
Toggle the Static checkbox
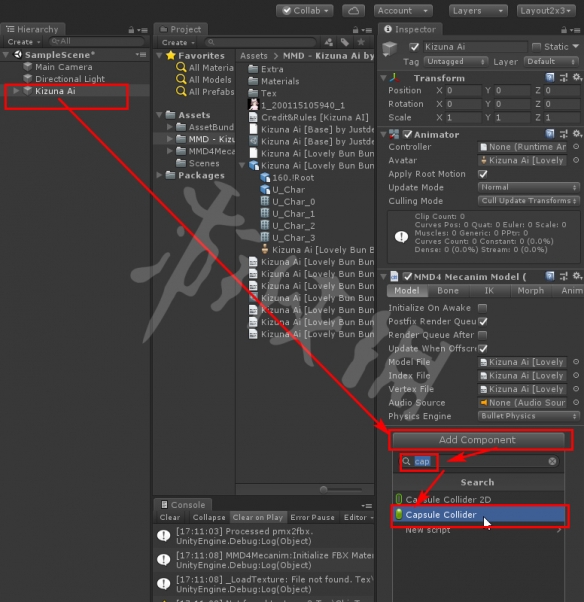(536, 47)
